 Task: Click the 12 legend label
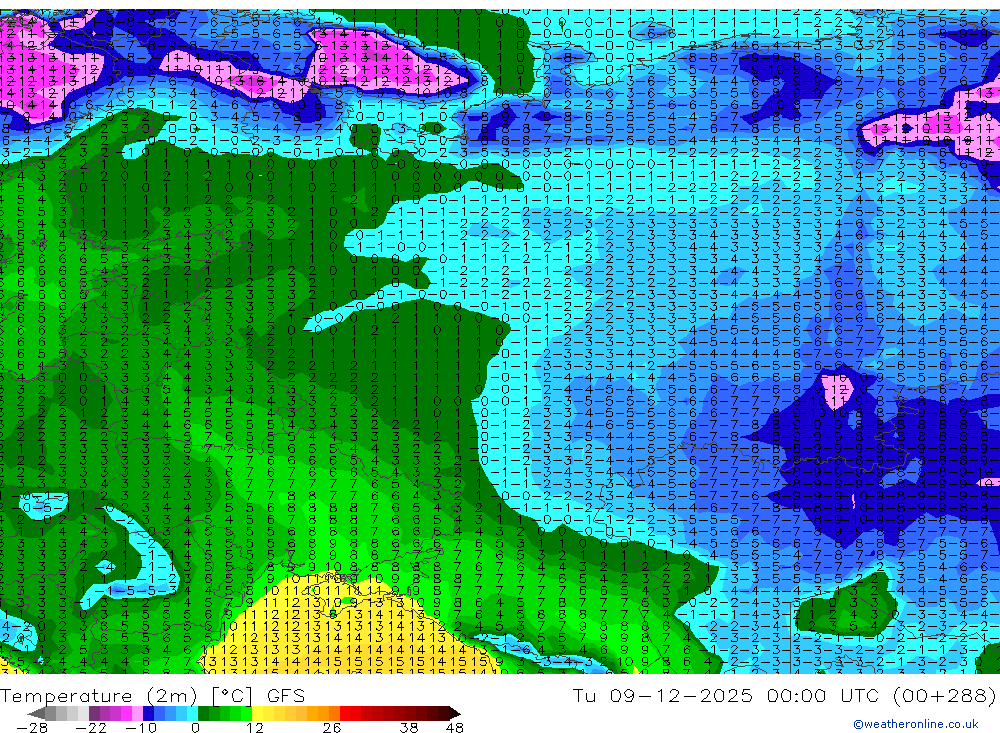coord(255,728)
